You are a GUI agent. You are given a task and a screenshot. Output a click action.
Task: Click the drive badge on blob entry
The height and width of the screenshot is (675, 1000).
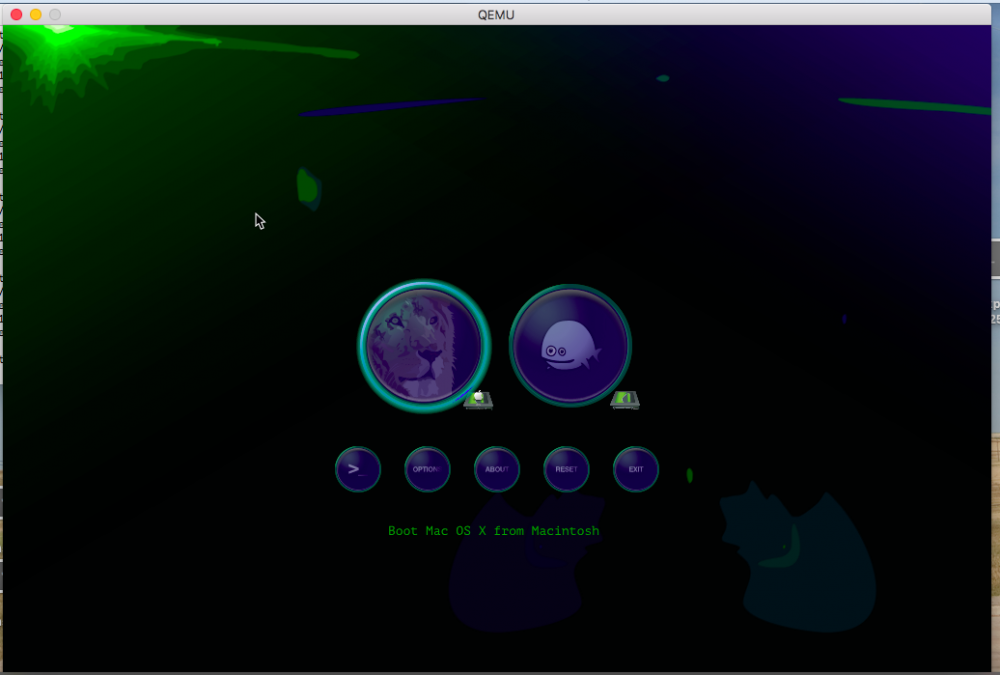pyautogui.click(x=625, y=400)
